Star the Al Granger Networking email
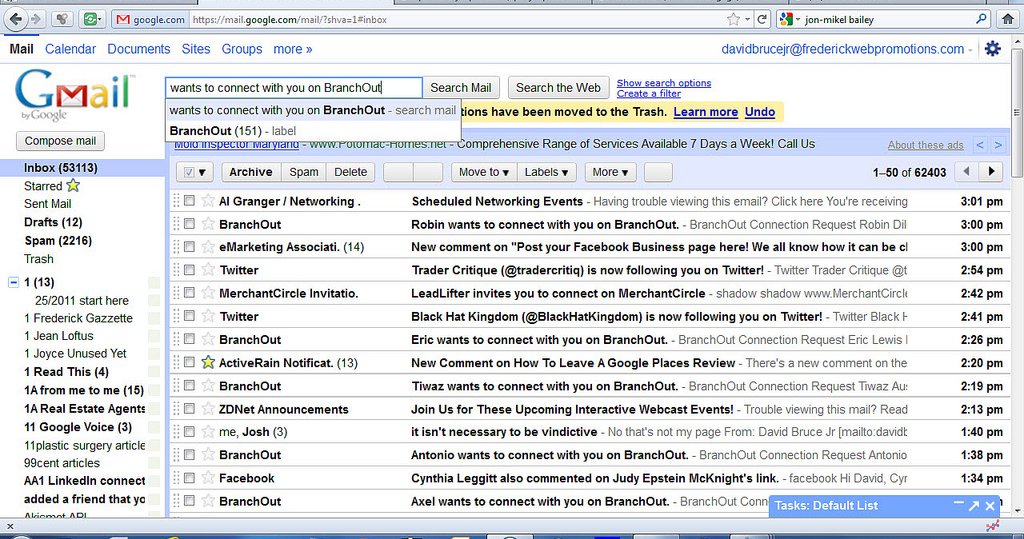 coord(208,201)
